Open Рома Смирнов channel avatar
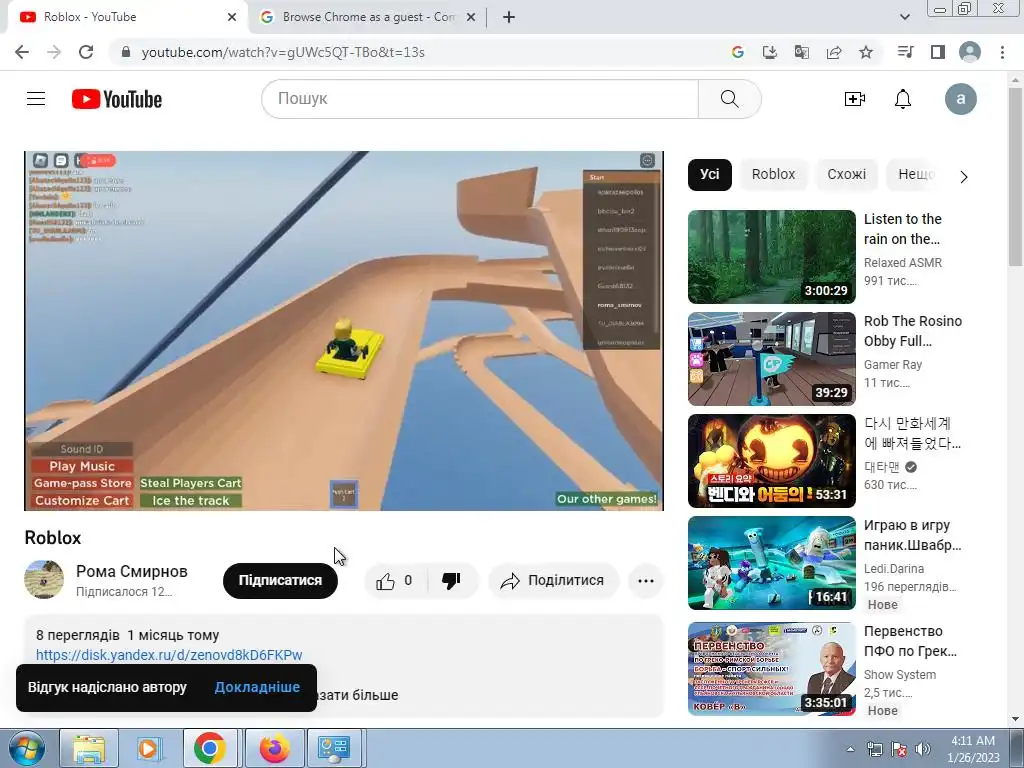 [44, 579]
